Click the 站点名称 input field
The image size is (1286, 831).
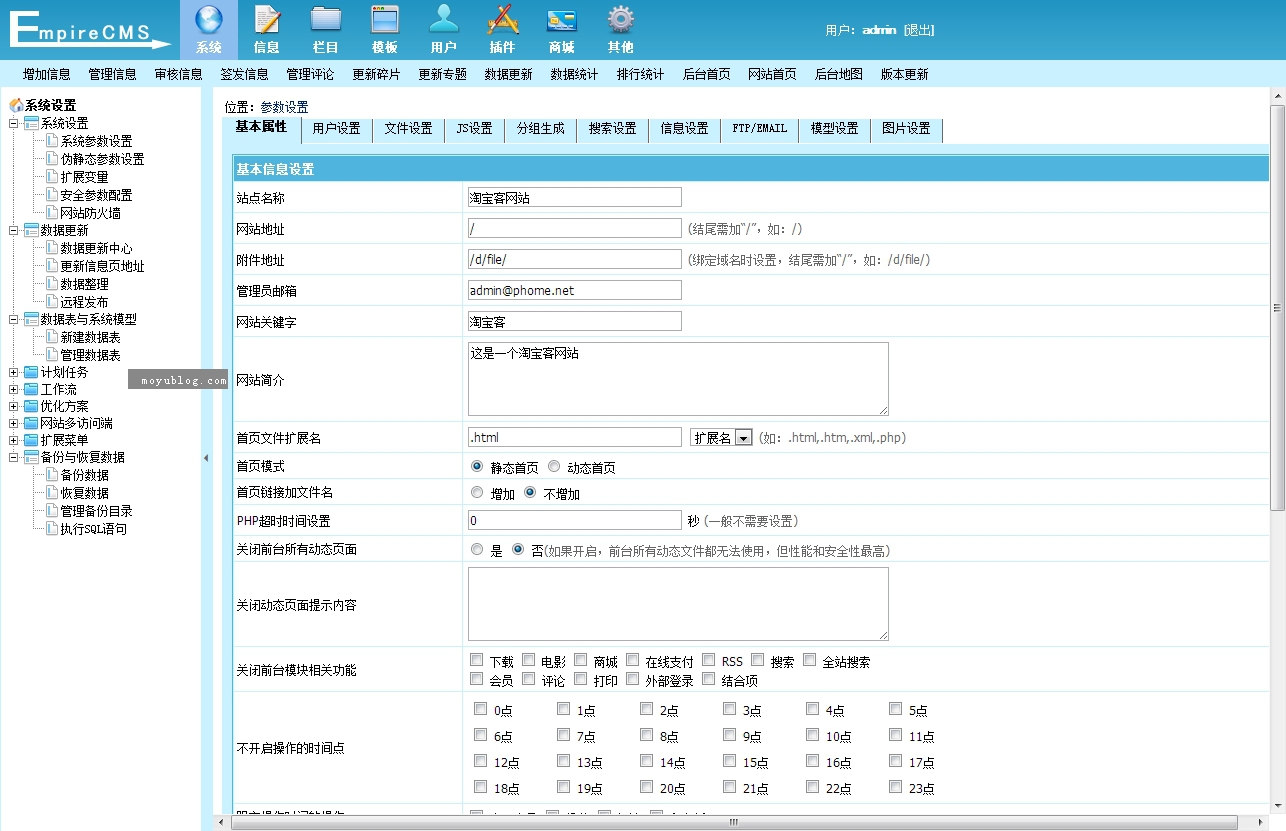click(x=575, y=198)
